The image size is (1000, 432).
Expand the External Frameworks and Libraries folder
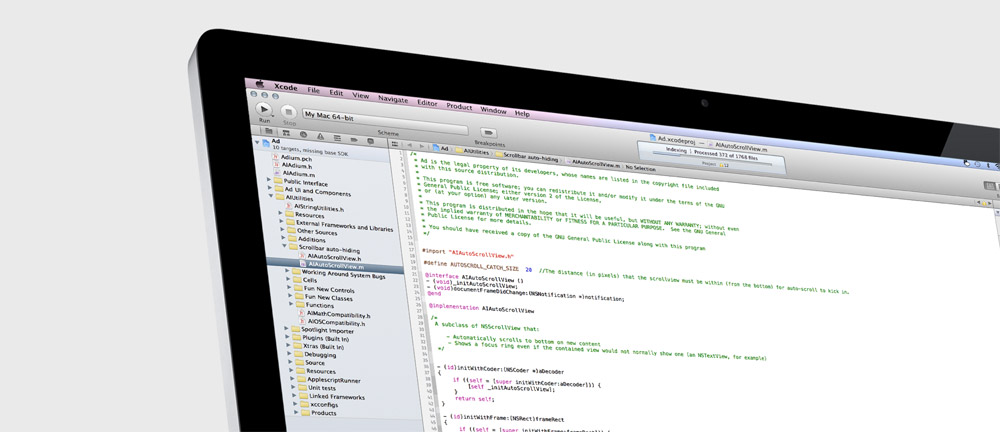(283, 221)
